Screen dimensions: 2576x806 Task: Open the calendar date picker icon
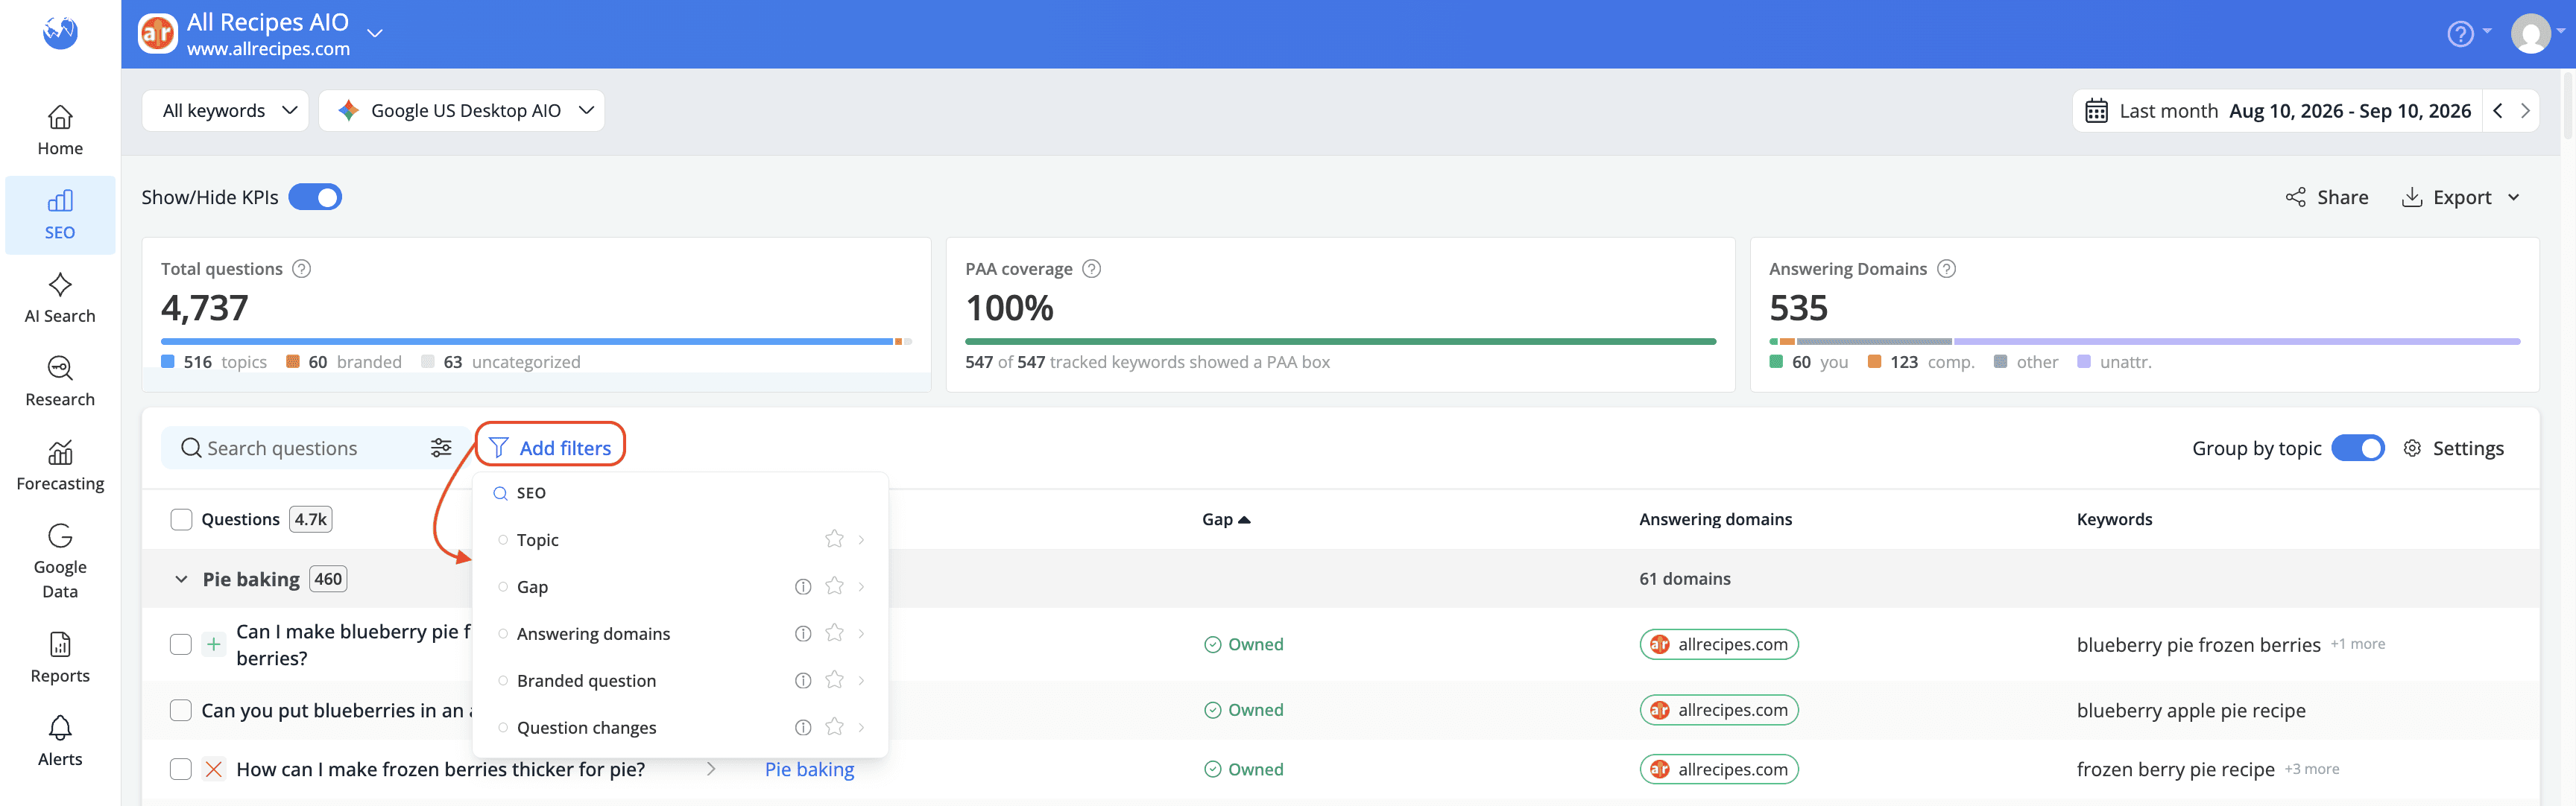[x=2096, y=111]
